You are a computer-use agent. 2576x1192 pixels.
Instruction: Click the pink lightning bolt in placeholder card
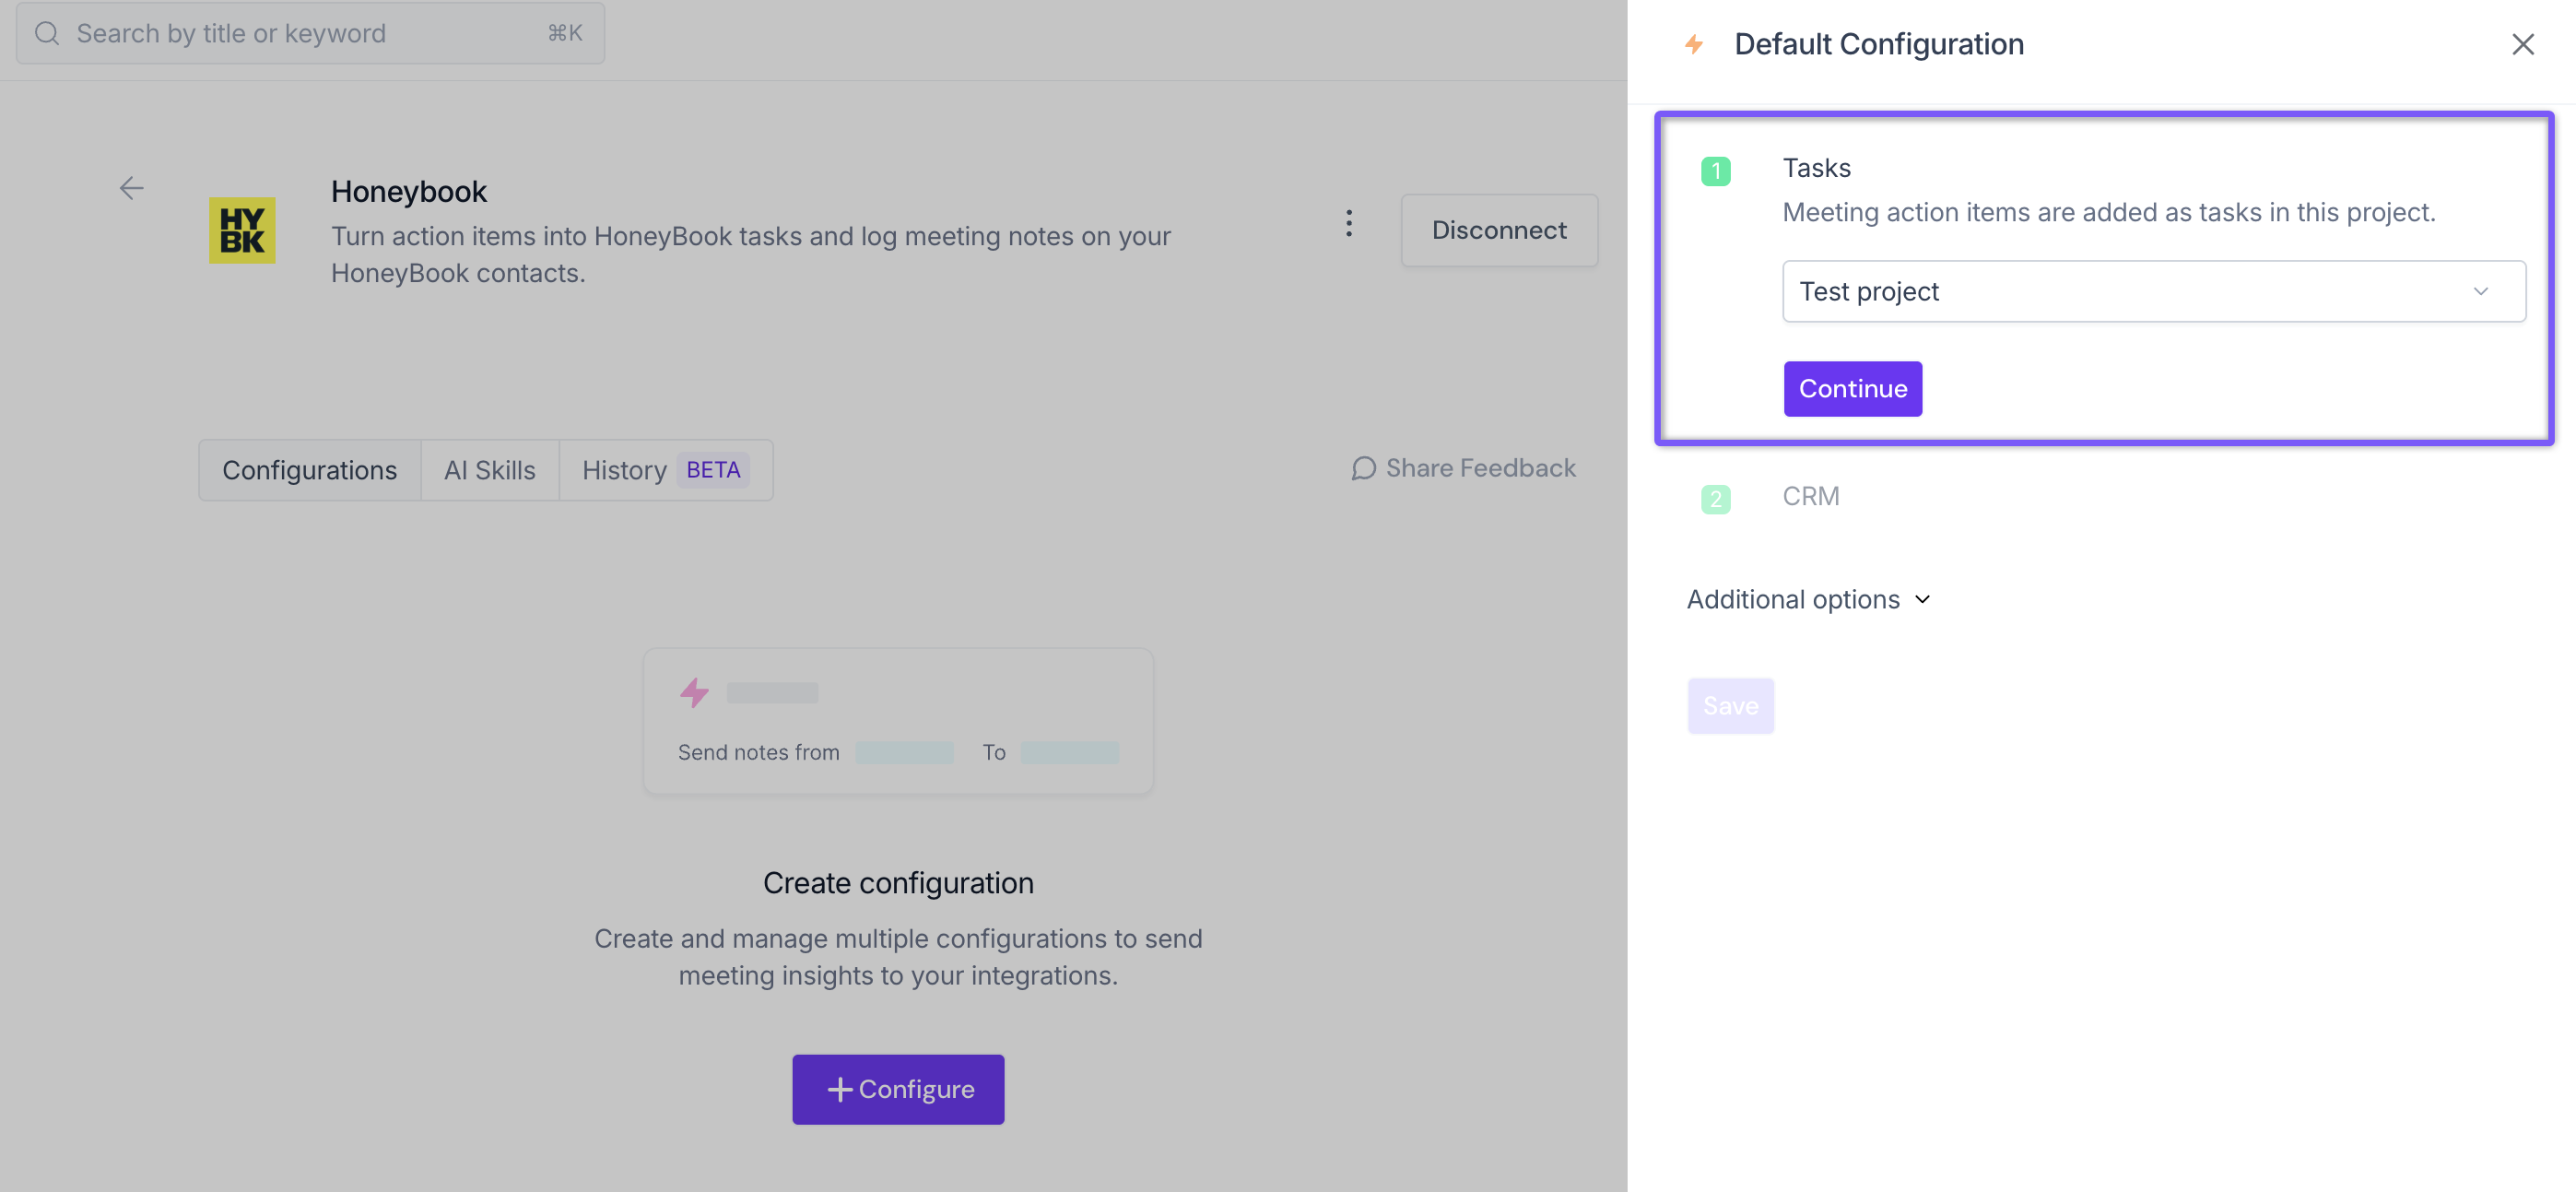694,692
